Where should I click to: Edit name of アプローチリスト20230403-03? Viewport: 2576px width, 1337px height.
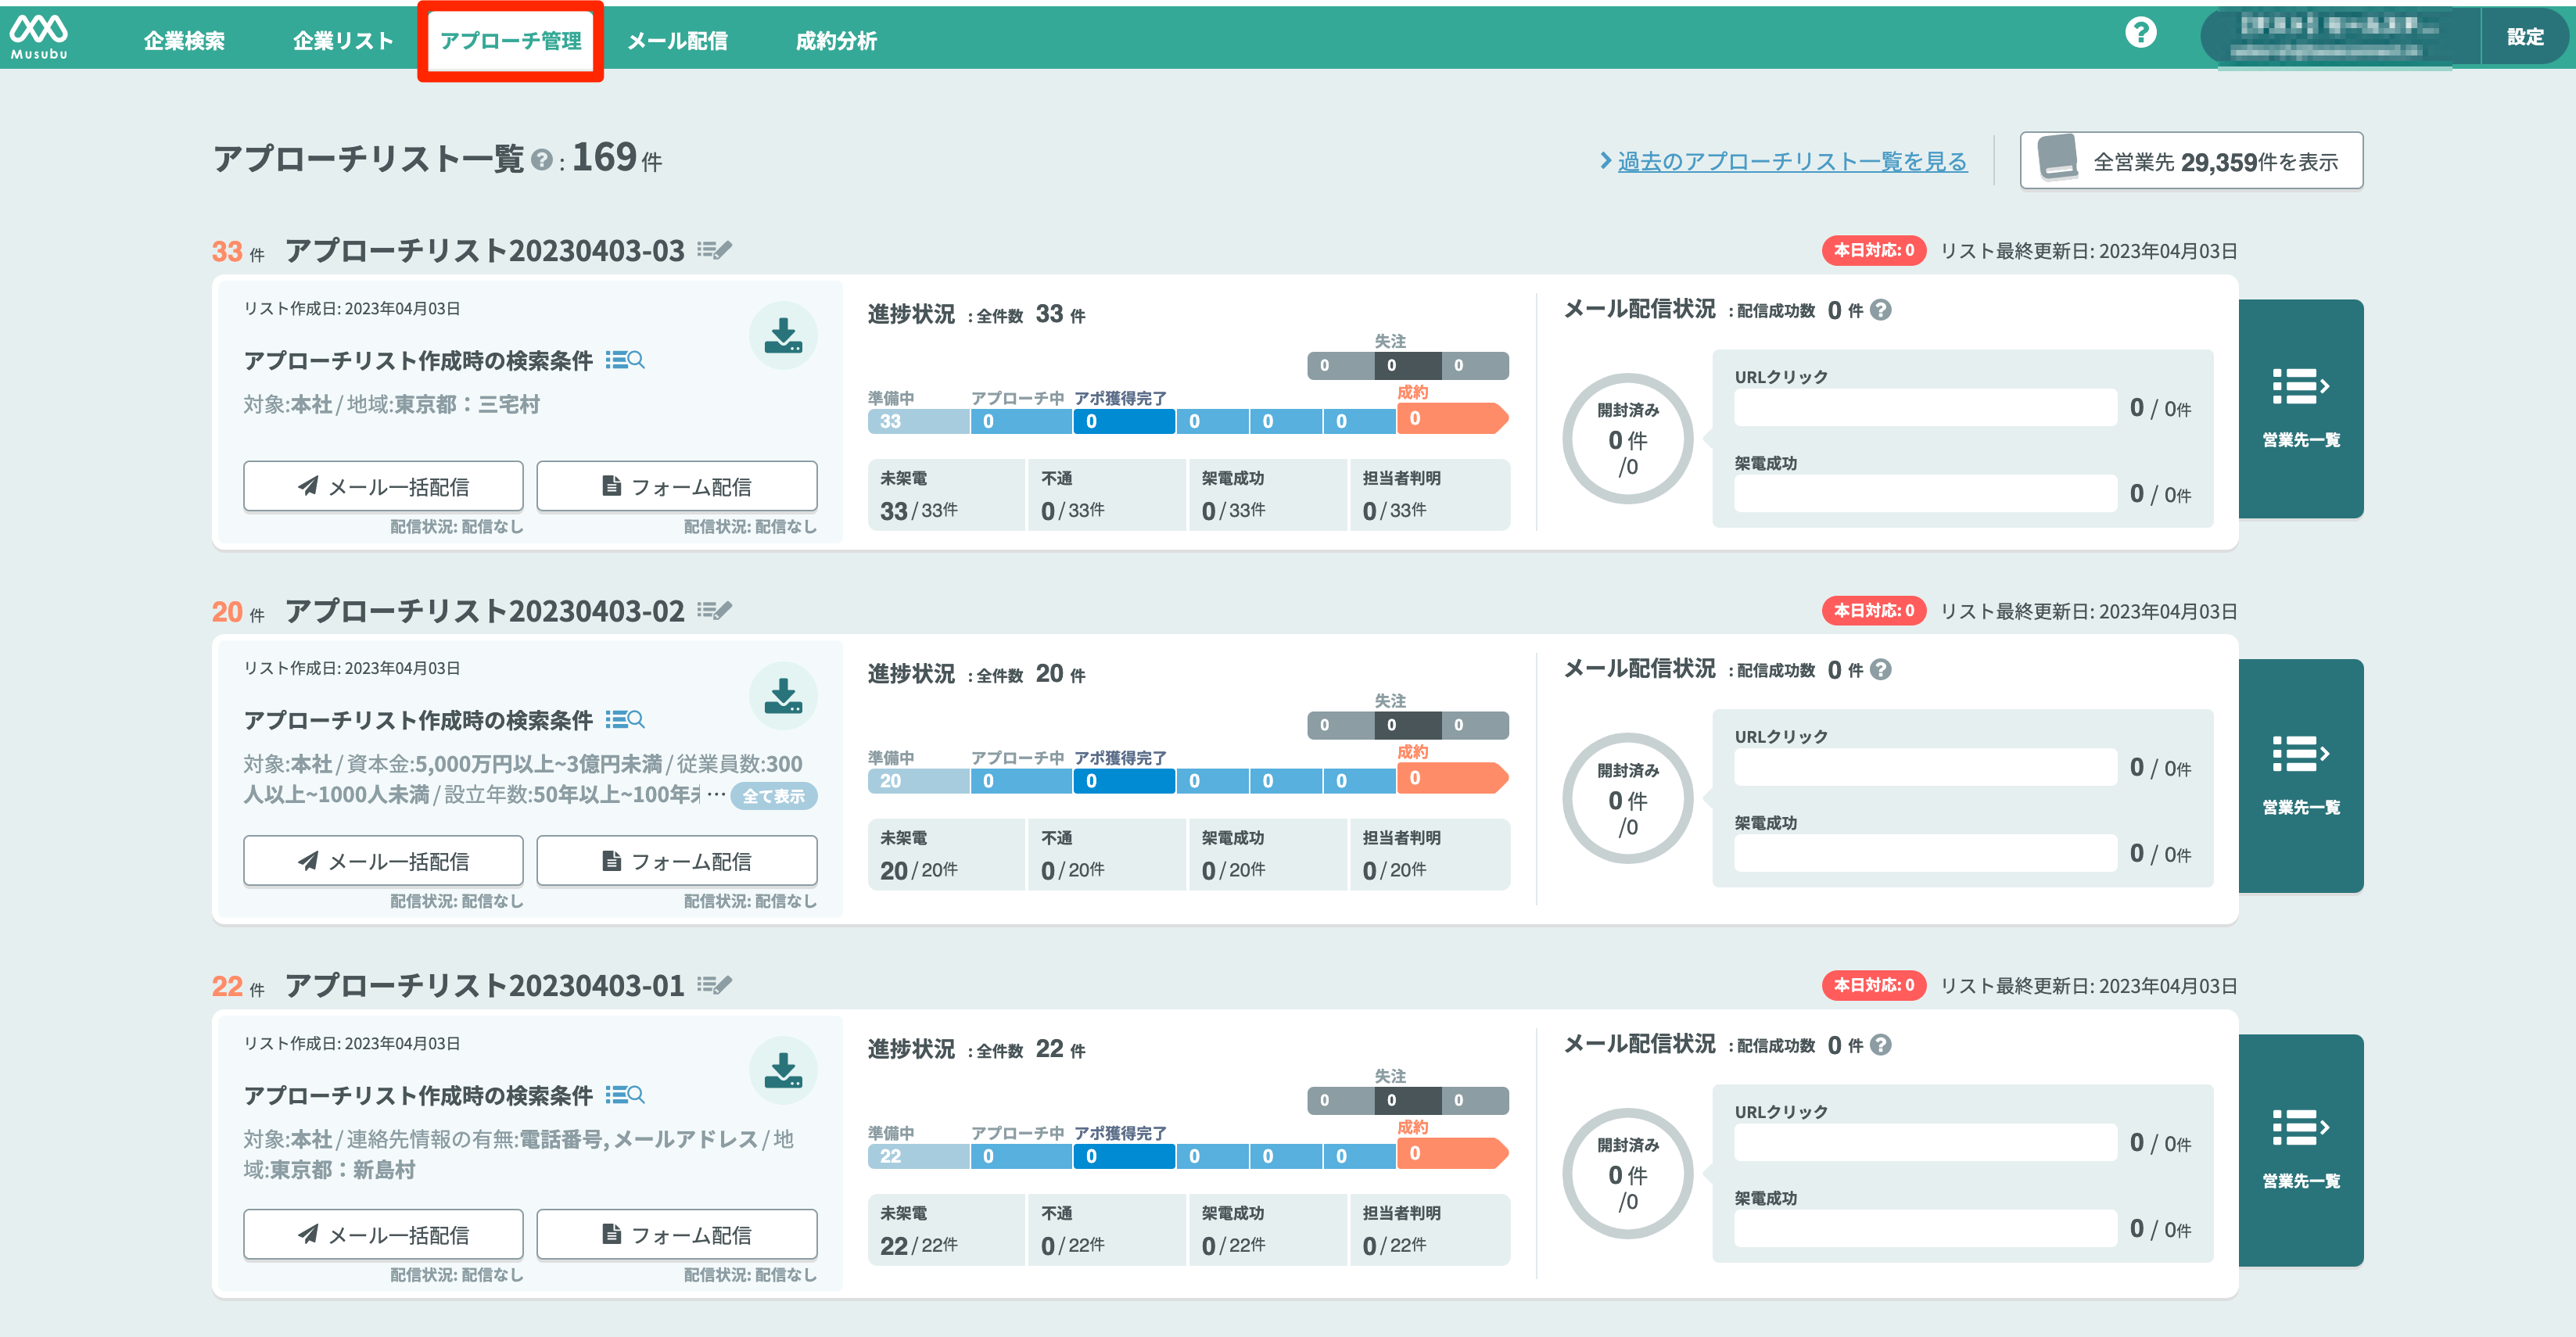(x=714, y=250)
